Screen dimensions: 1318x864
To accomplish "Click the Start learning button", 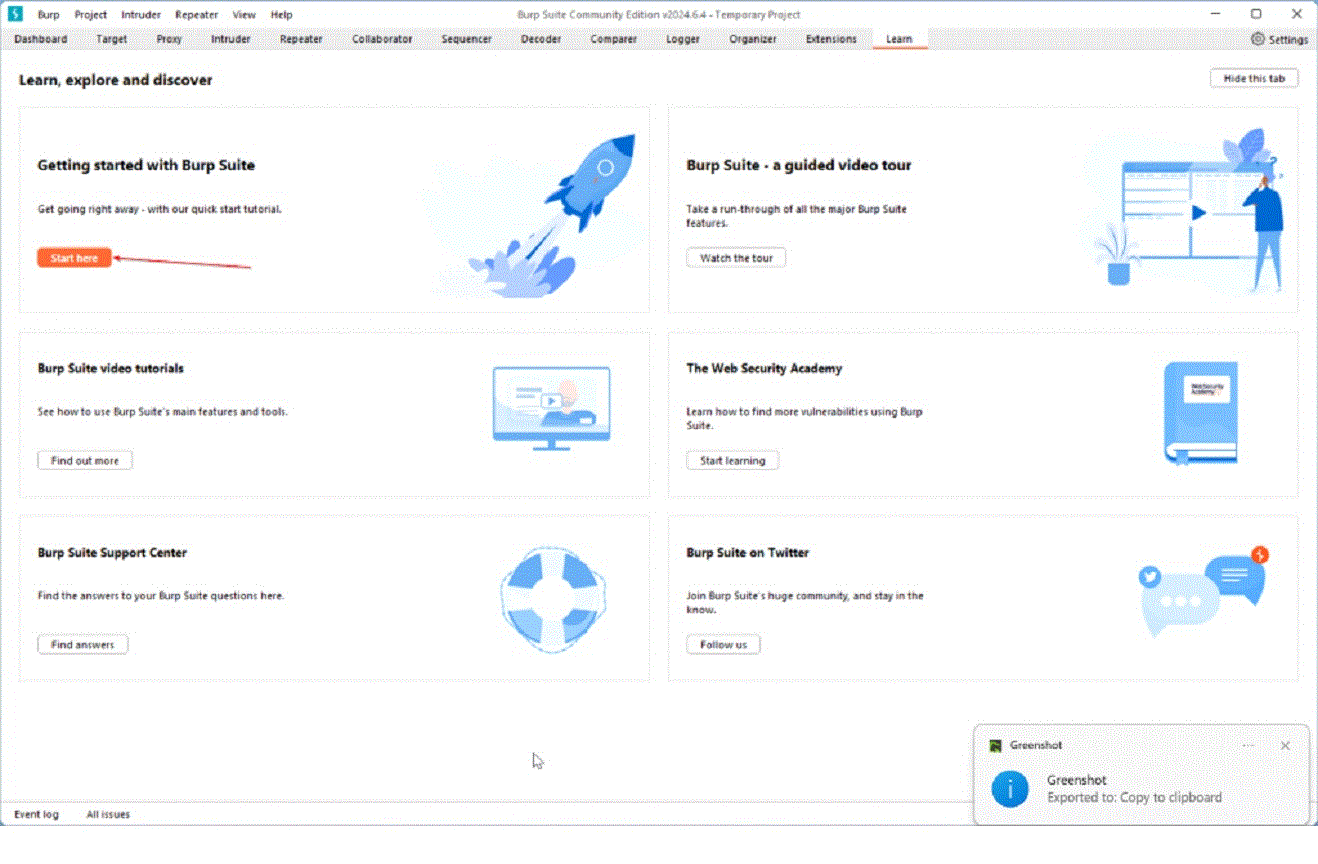I will click(x=732, y=461).
